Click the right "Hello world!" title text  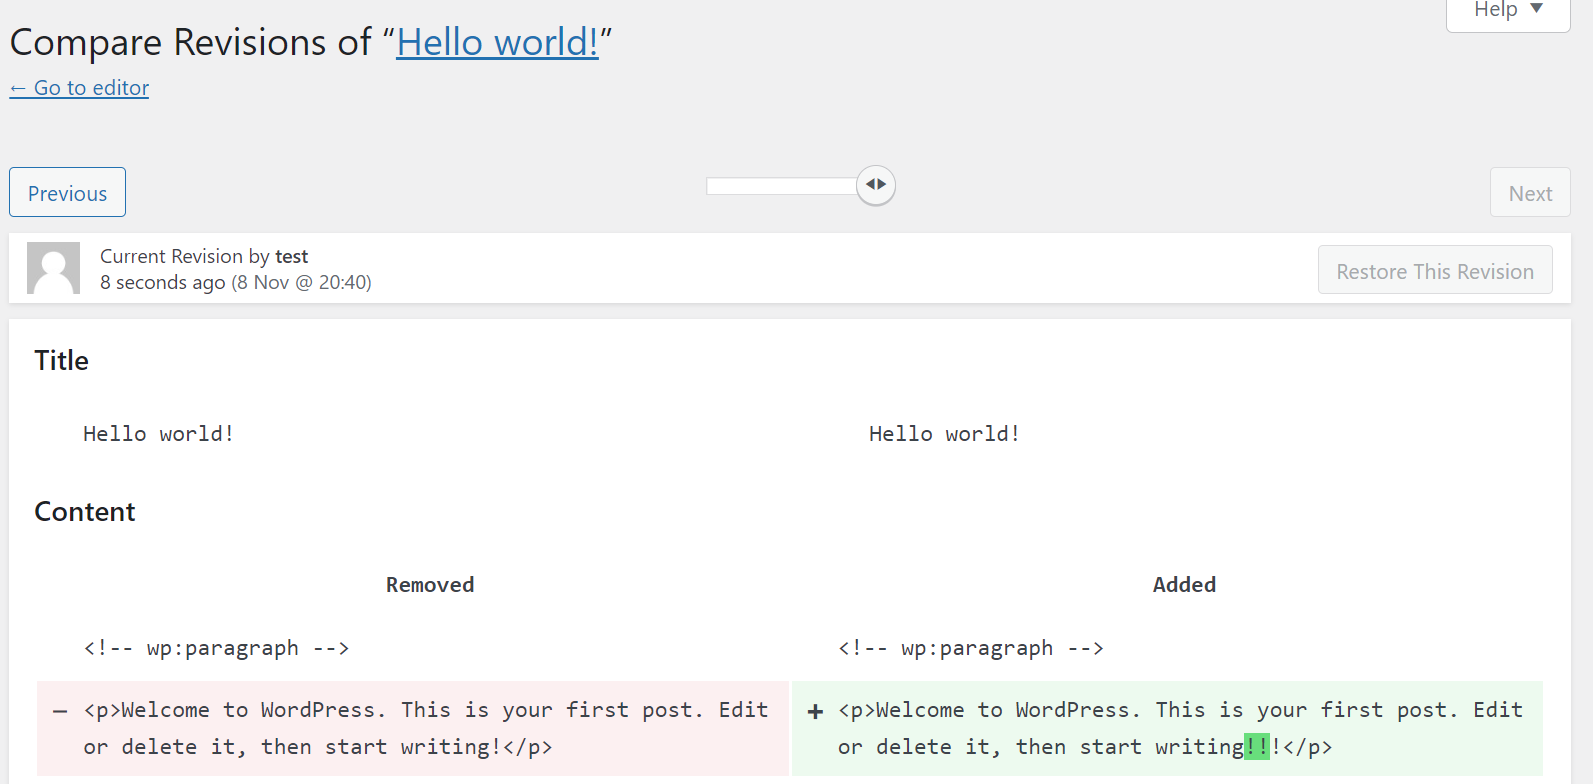(944, 434)
